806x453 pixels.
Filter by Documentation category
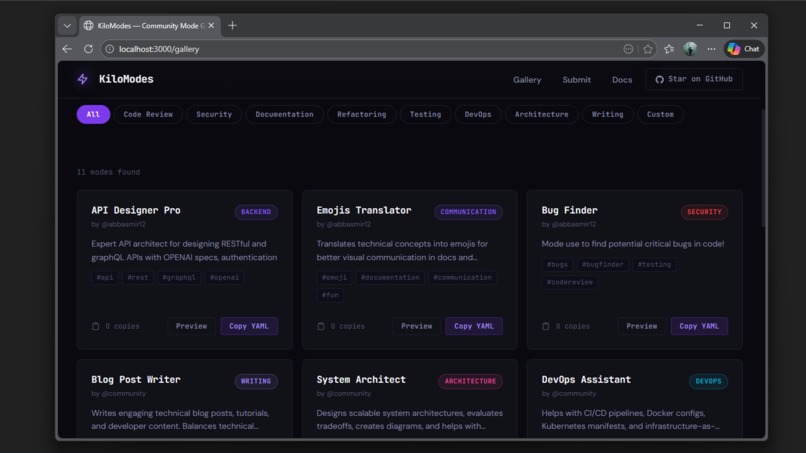(284, 114)
